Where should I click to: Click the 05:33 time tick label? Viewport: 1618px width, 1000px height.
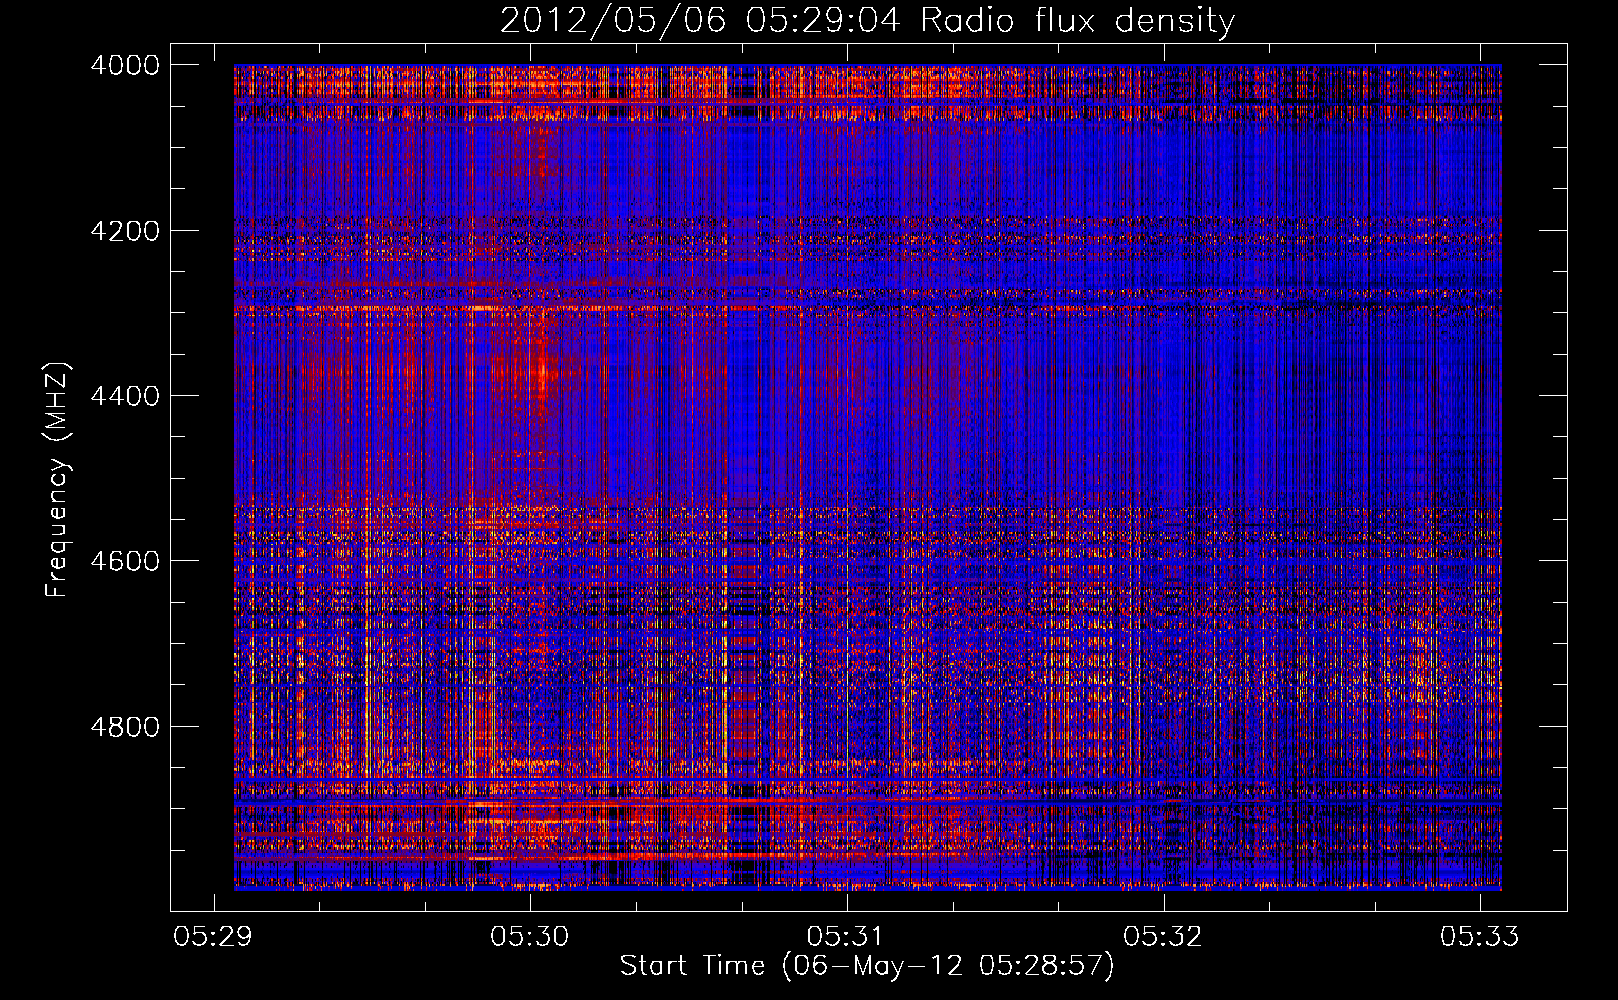[x=1479, y=936]
